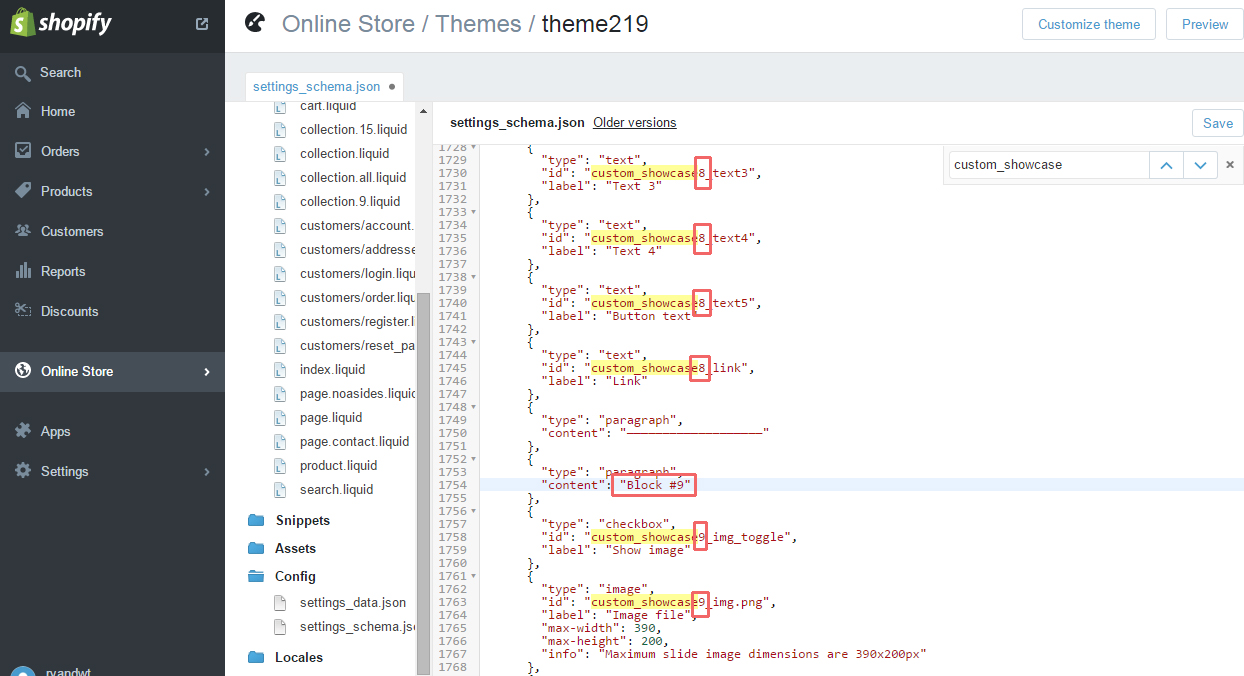
Task: Click the custom_showcase search field
Action: [x=1047, y=165]
